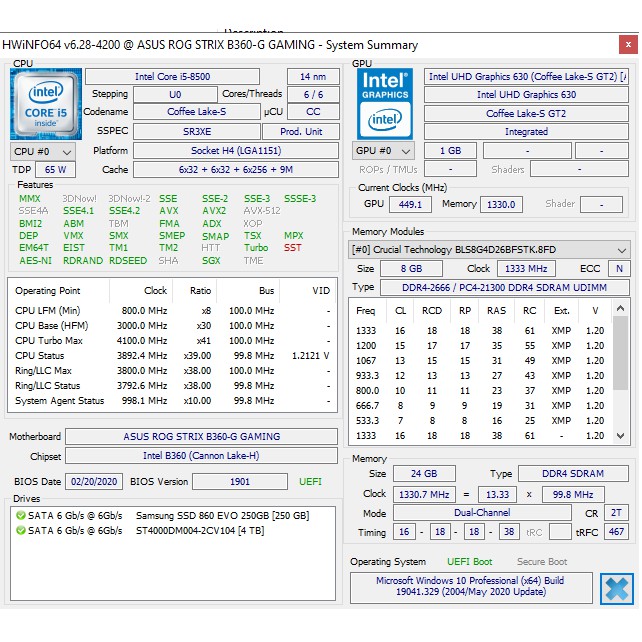Click the Intel UHD Graphics 630 GPU name
Image resolution: width=642 pixels, height=642 pixels.
point(526,95)
